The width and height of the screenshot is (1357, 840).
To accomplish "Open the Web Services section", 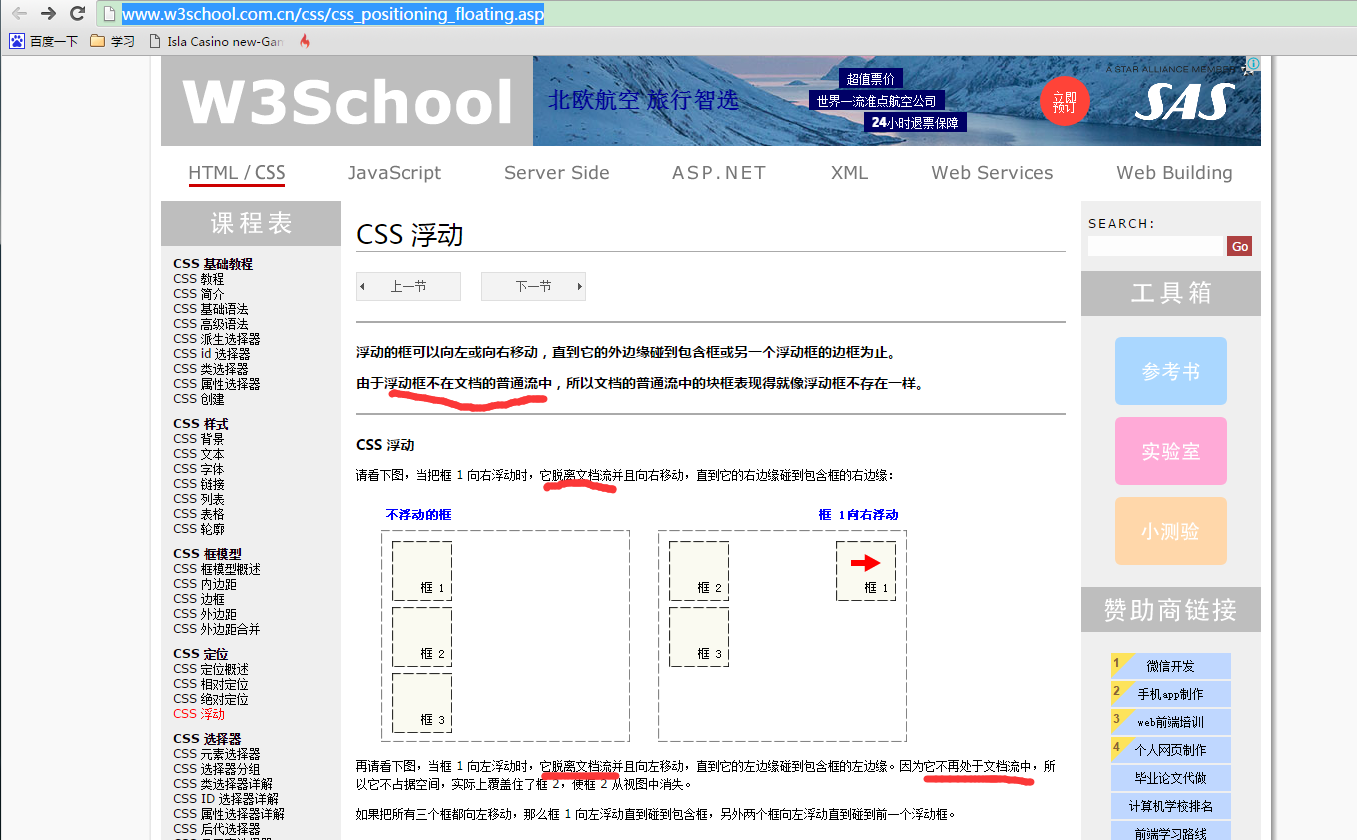I will (991, 173).
